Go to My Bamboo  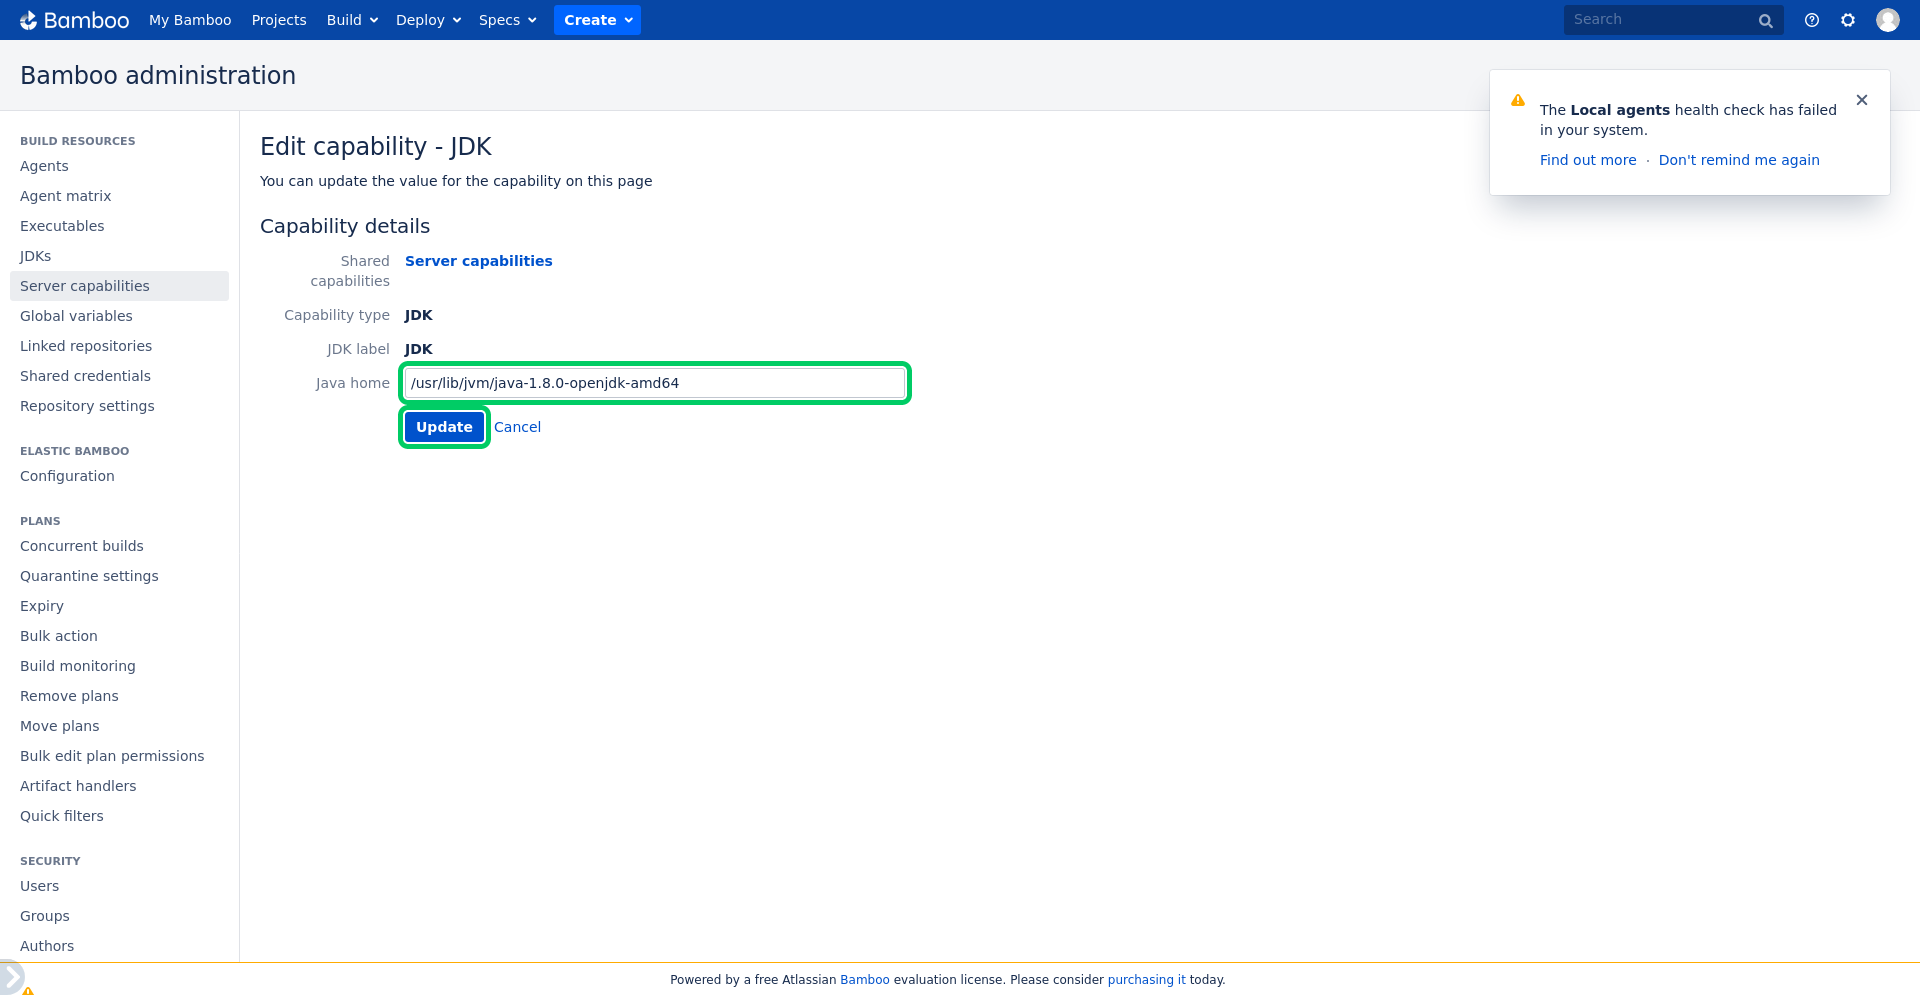(190, 20)
